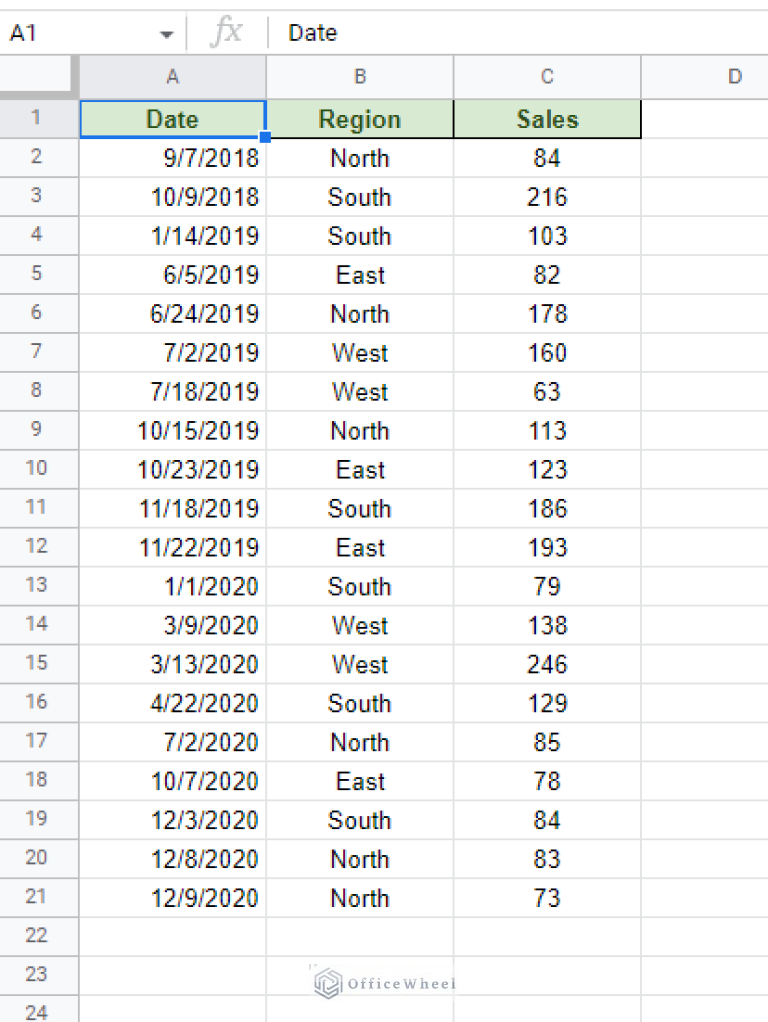The height and width of the screenshot is (1022, 768).
Task: Select the cell with sales value 216
Action: (x=547, y=197)
